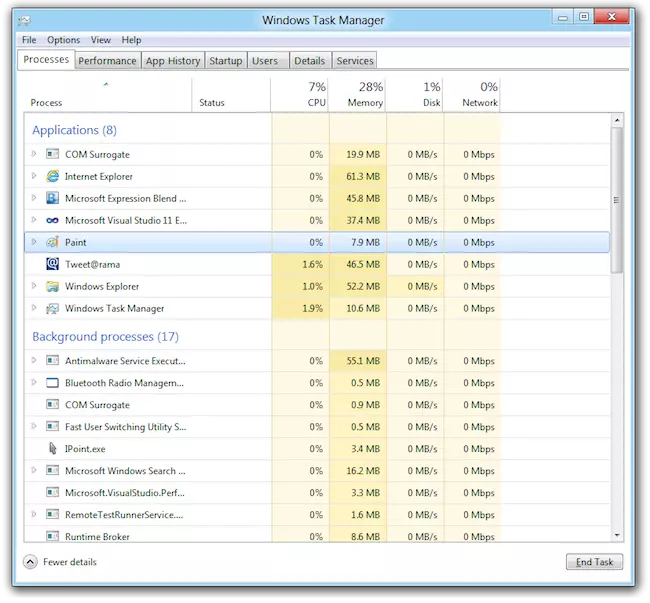The height and width of the screenshot is (603, 650).
Task: Open the File menu
Action: tap(29, 40)
